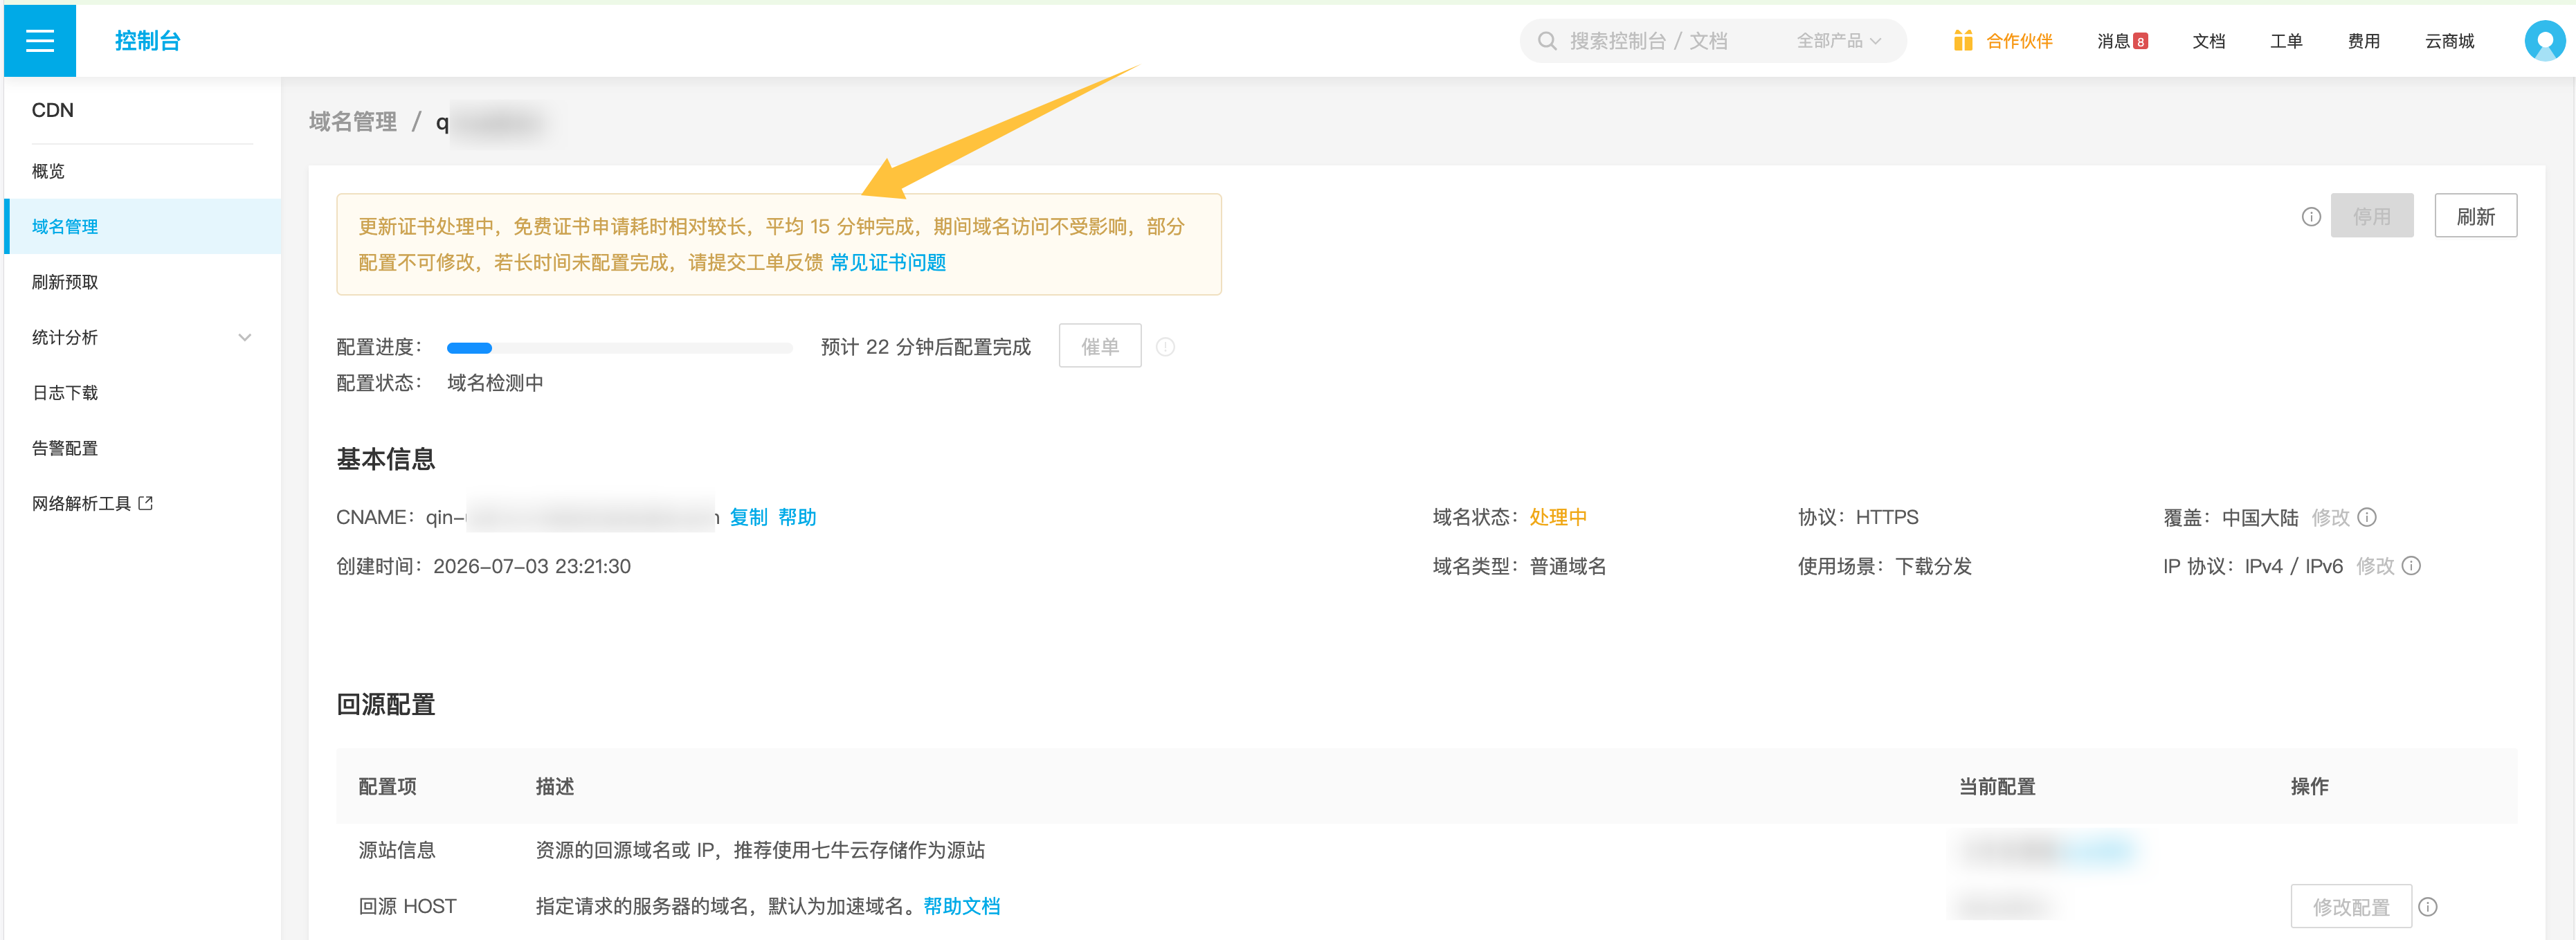Image resolution: width=2576 pixels, height=940 pixels.
Task: Click the 复制 link beside CNAME
Action: point(748,517)
